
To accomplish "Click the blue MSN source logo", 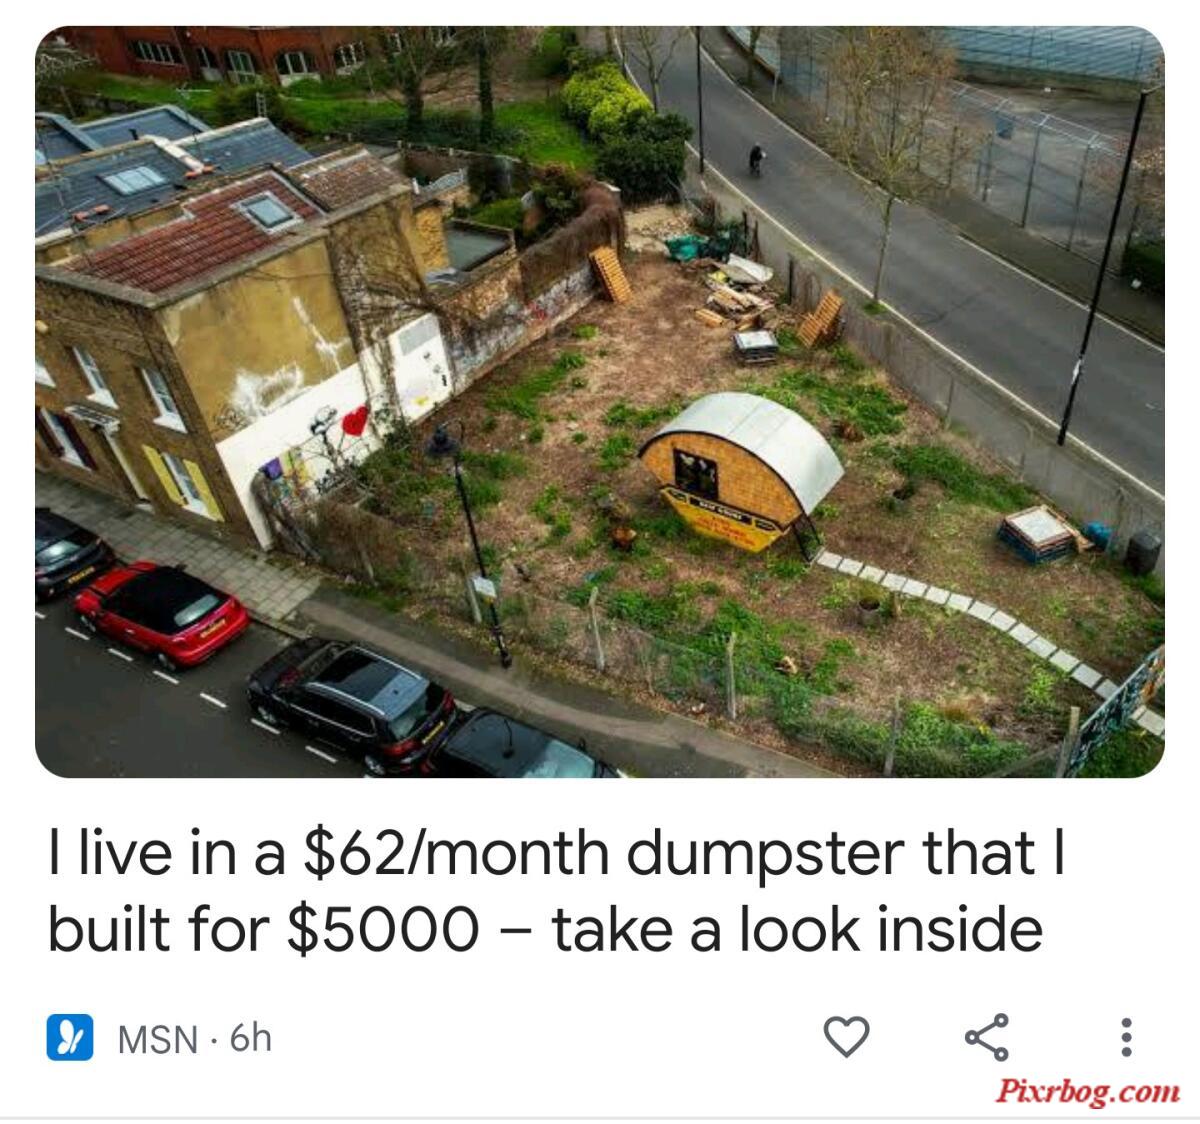I will click(71, 1038).
